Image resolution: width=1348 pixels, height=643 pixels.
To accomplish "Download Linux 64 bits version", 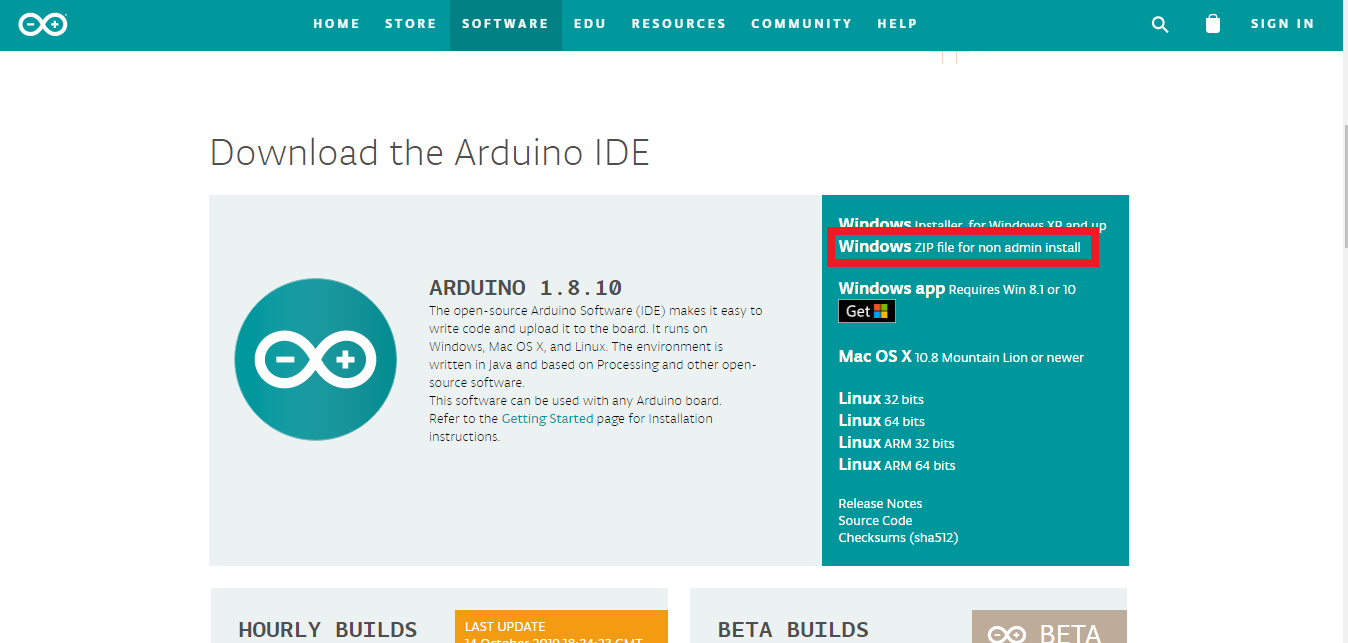I will [x=881, y=421].
